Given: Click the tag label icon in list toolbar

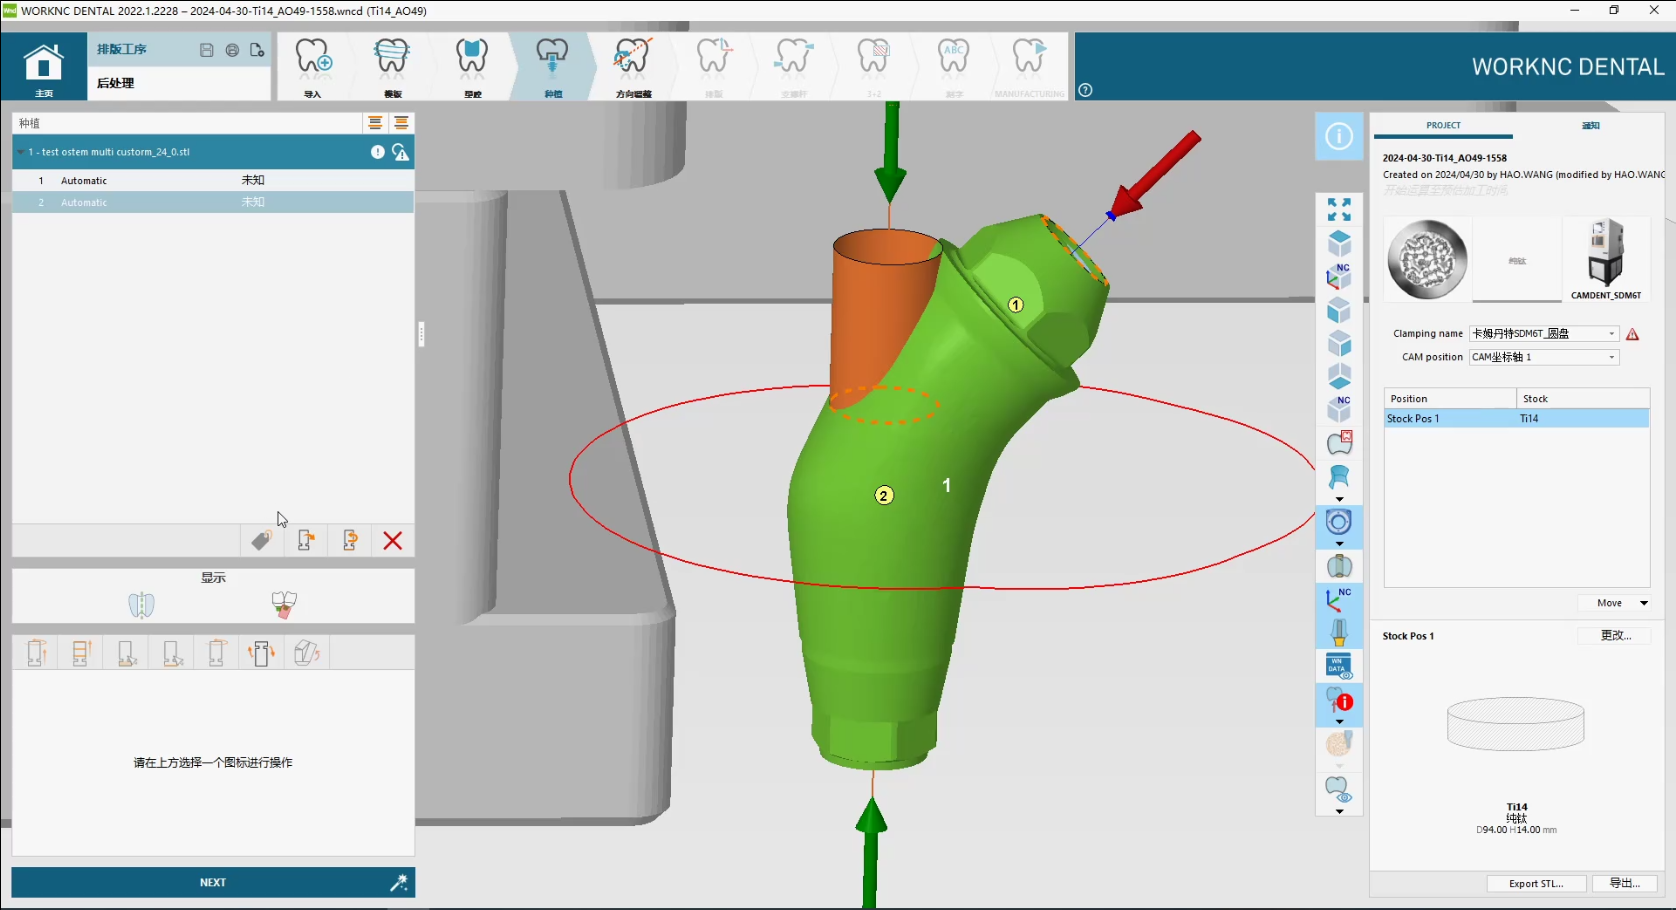Looking at the screenshot, I should pyautogui.click(x=261, y=541).
